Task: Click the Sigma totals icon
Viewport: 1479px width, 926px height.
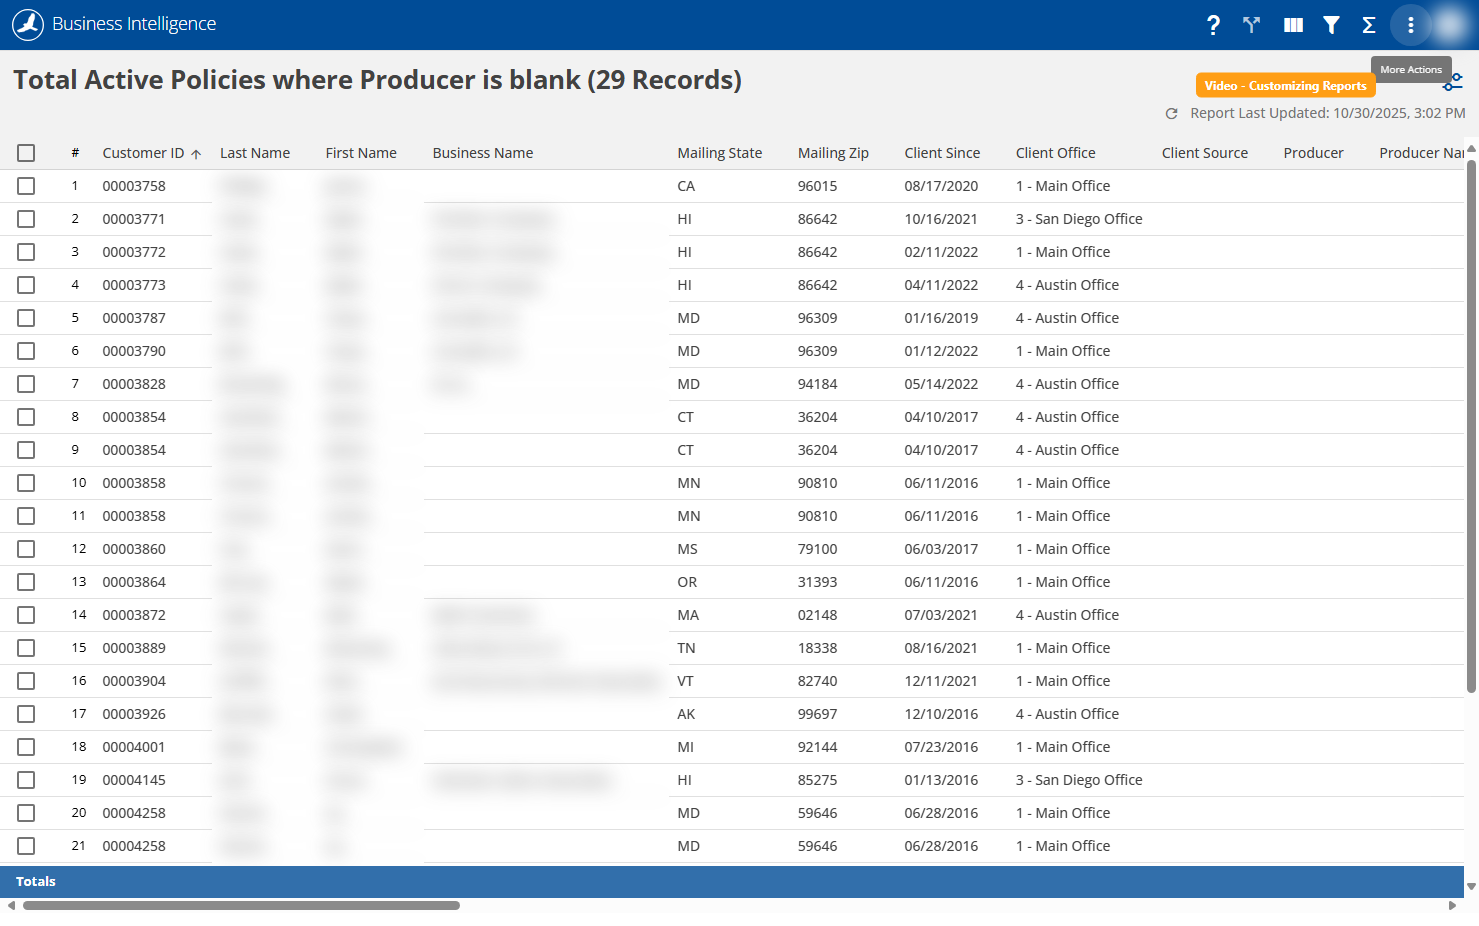Action: pos(1369,25)
